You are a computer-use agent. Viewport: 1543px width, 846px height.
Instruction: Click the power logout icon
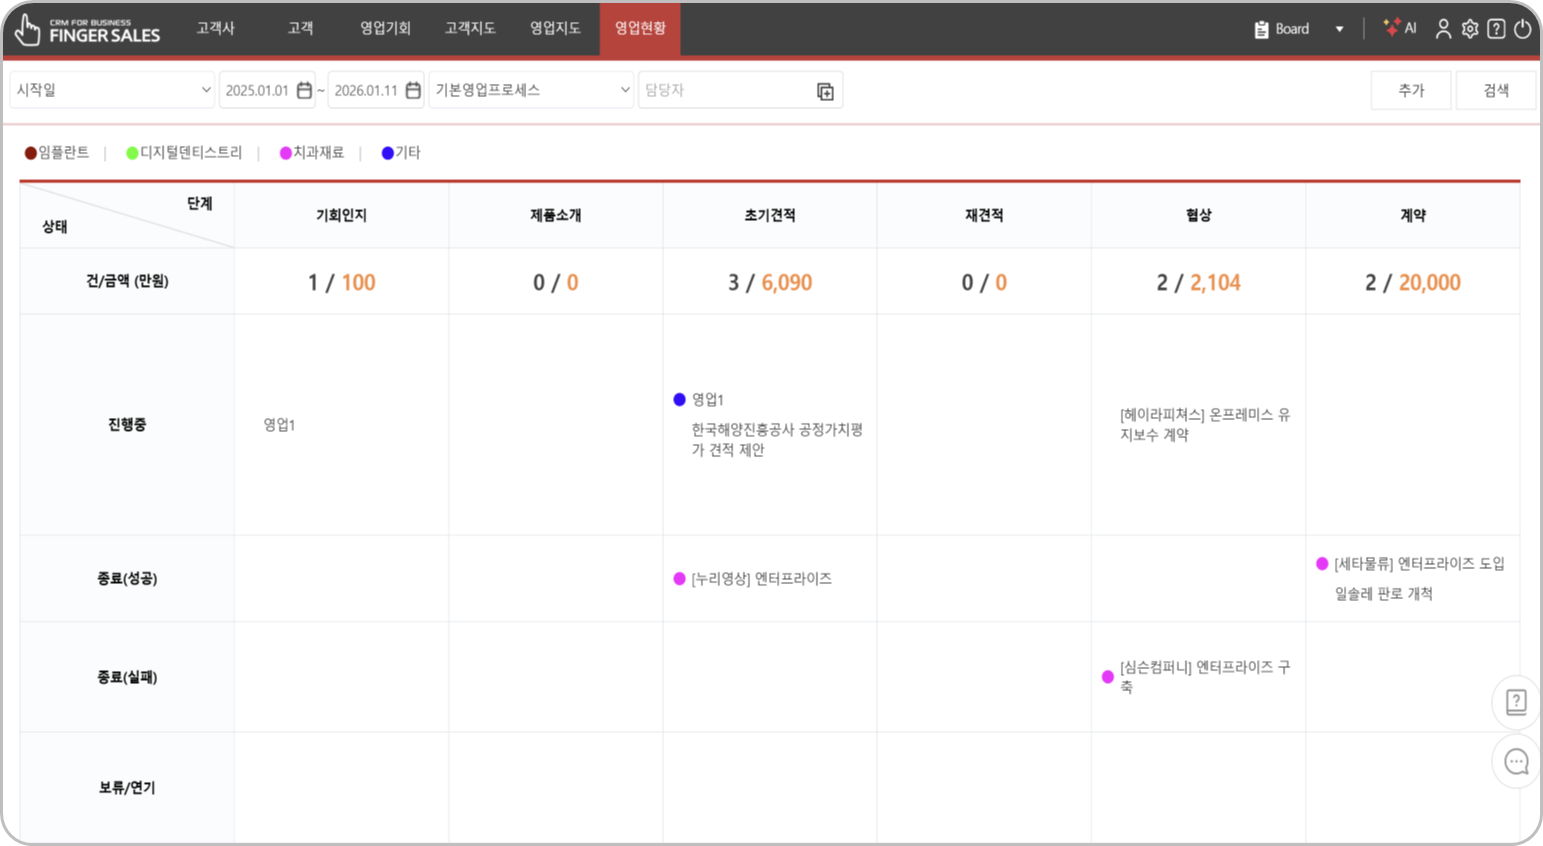[x=1522, y=29]
